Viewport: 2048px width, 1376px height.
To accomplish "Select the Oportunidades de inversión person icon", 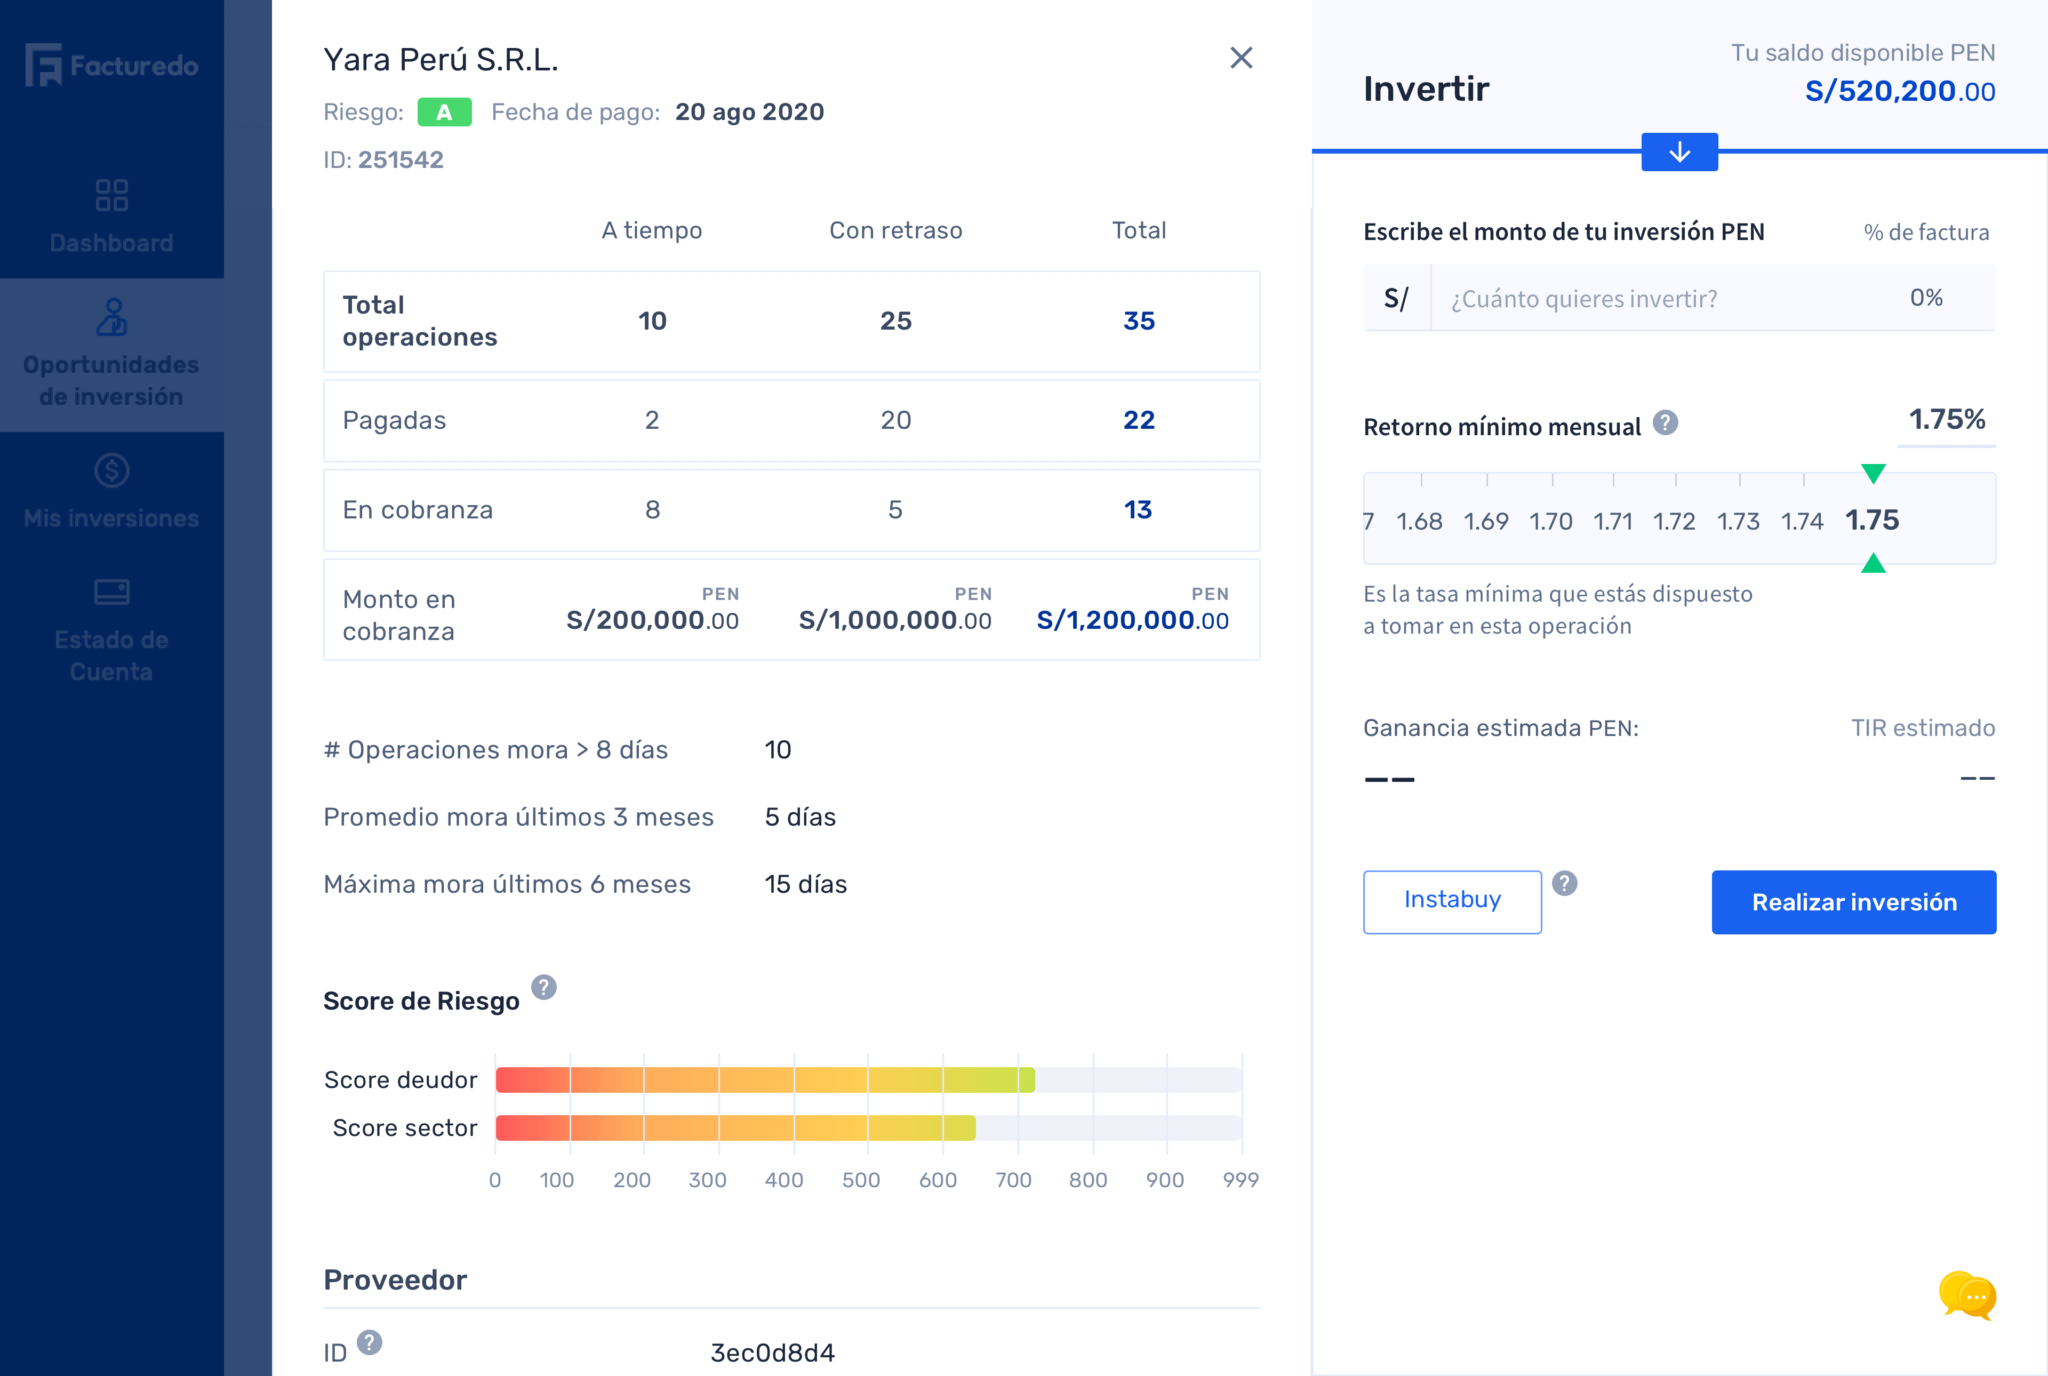I will pyautogui.click(x=111, y=317).
